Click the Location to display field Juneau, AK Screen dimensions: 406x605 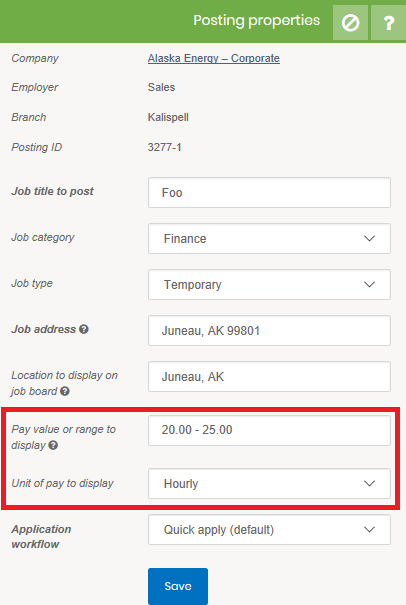click(269, 376)
